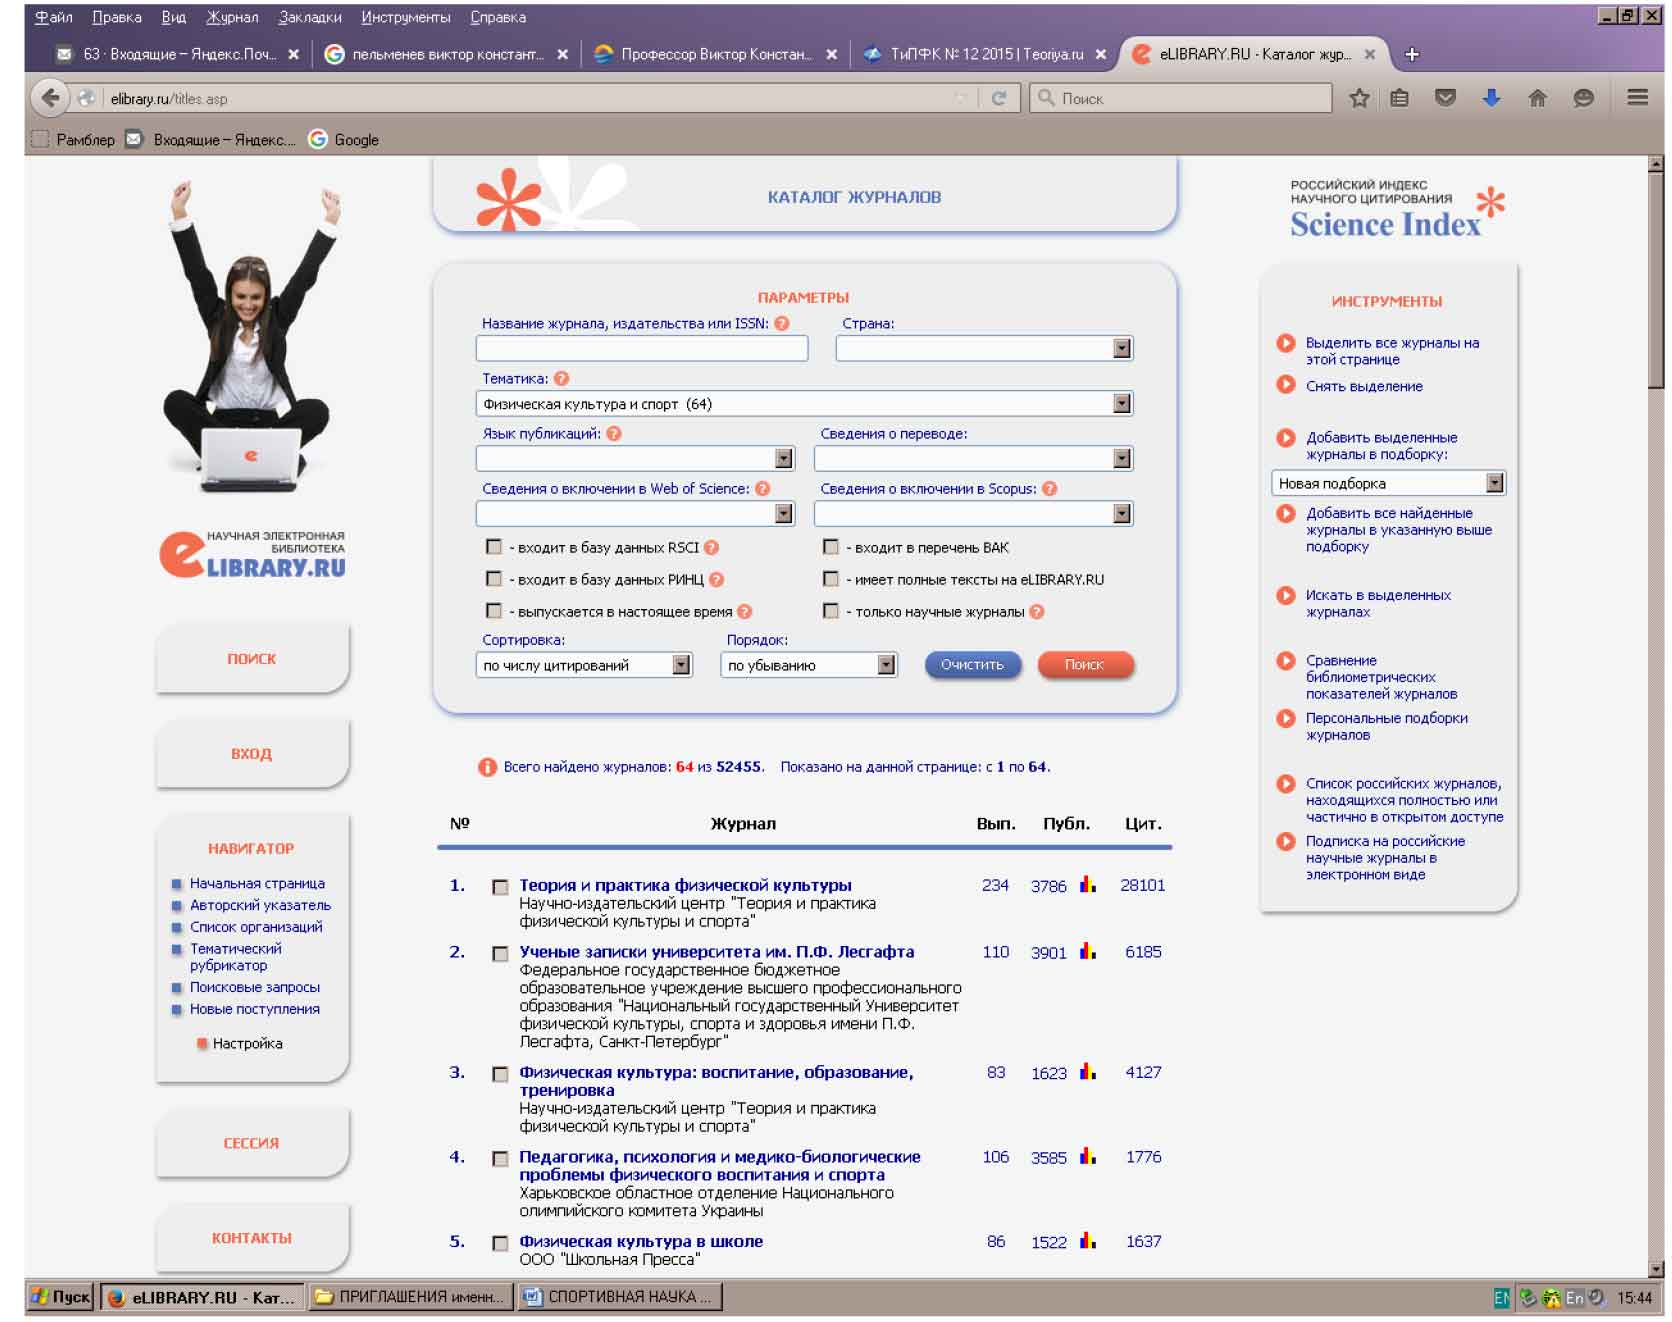Open the Закладки menu
The image size is (1672, 1322).
310,17
